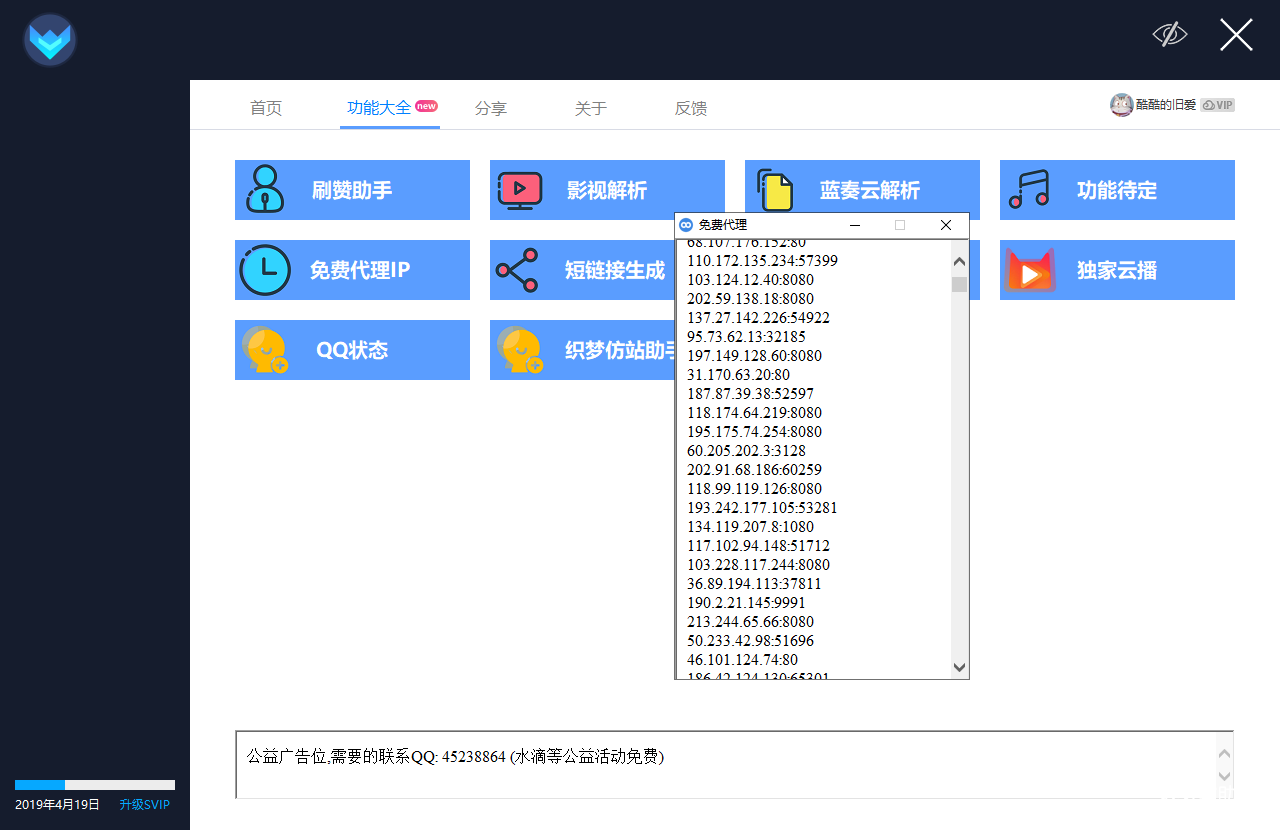Open 蓝奏云解析 tile

pos(862,186)
